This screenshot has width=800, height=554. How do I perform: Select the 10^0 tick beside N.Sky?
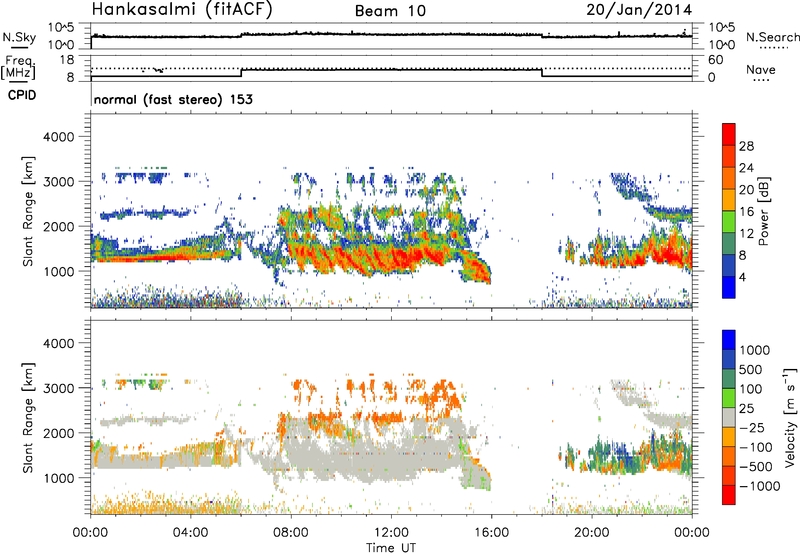point(60,45)
